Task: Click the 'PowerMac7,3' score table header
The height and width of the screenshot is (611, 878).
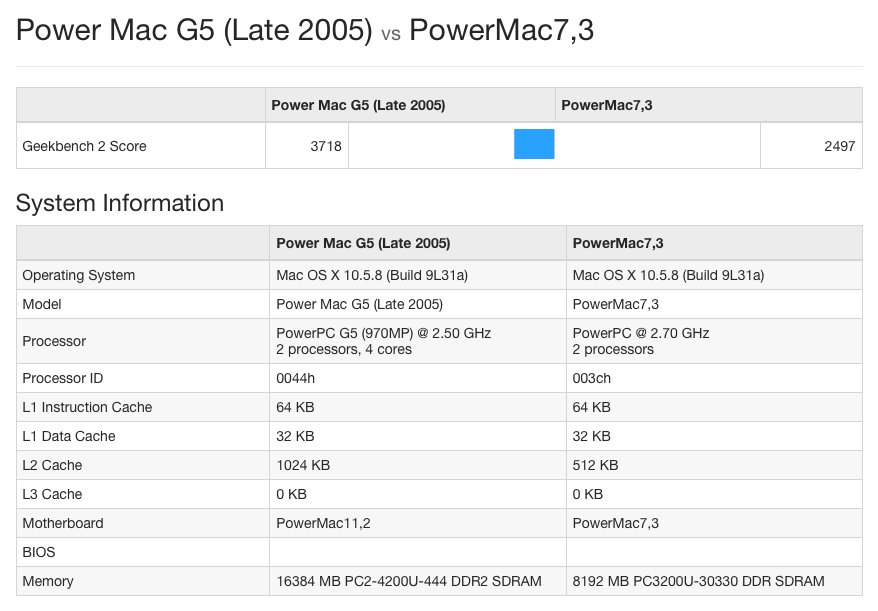Action: tap(606, 105)
